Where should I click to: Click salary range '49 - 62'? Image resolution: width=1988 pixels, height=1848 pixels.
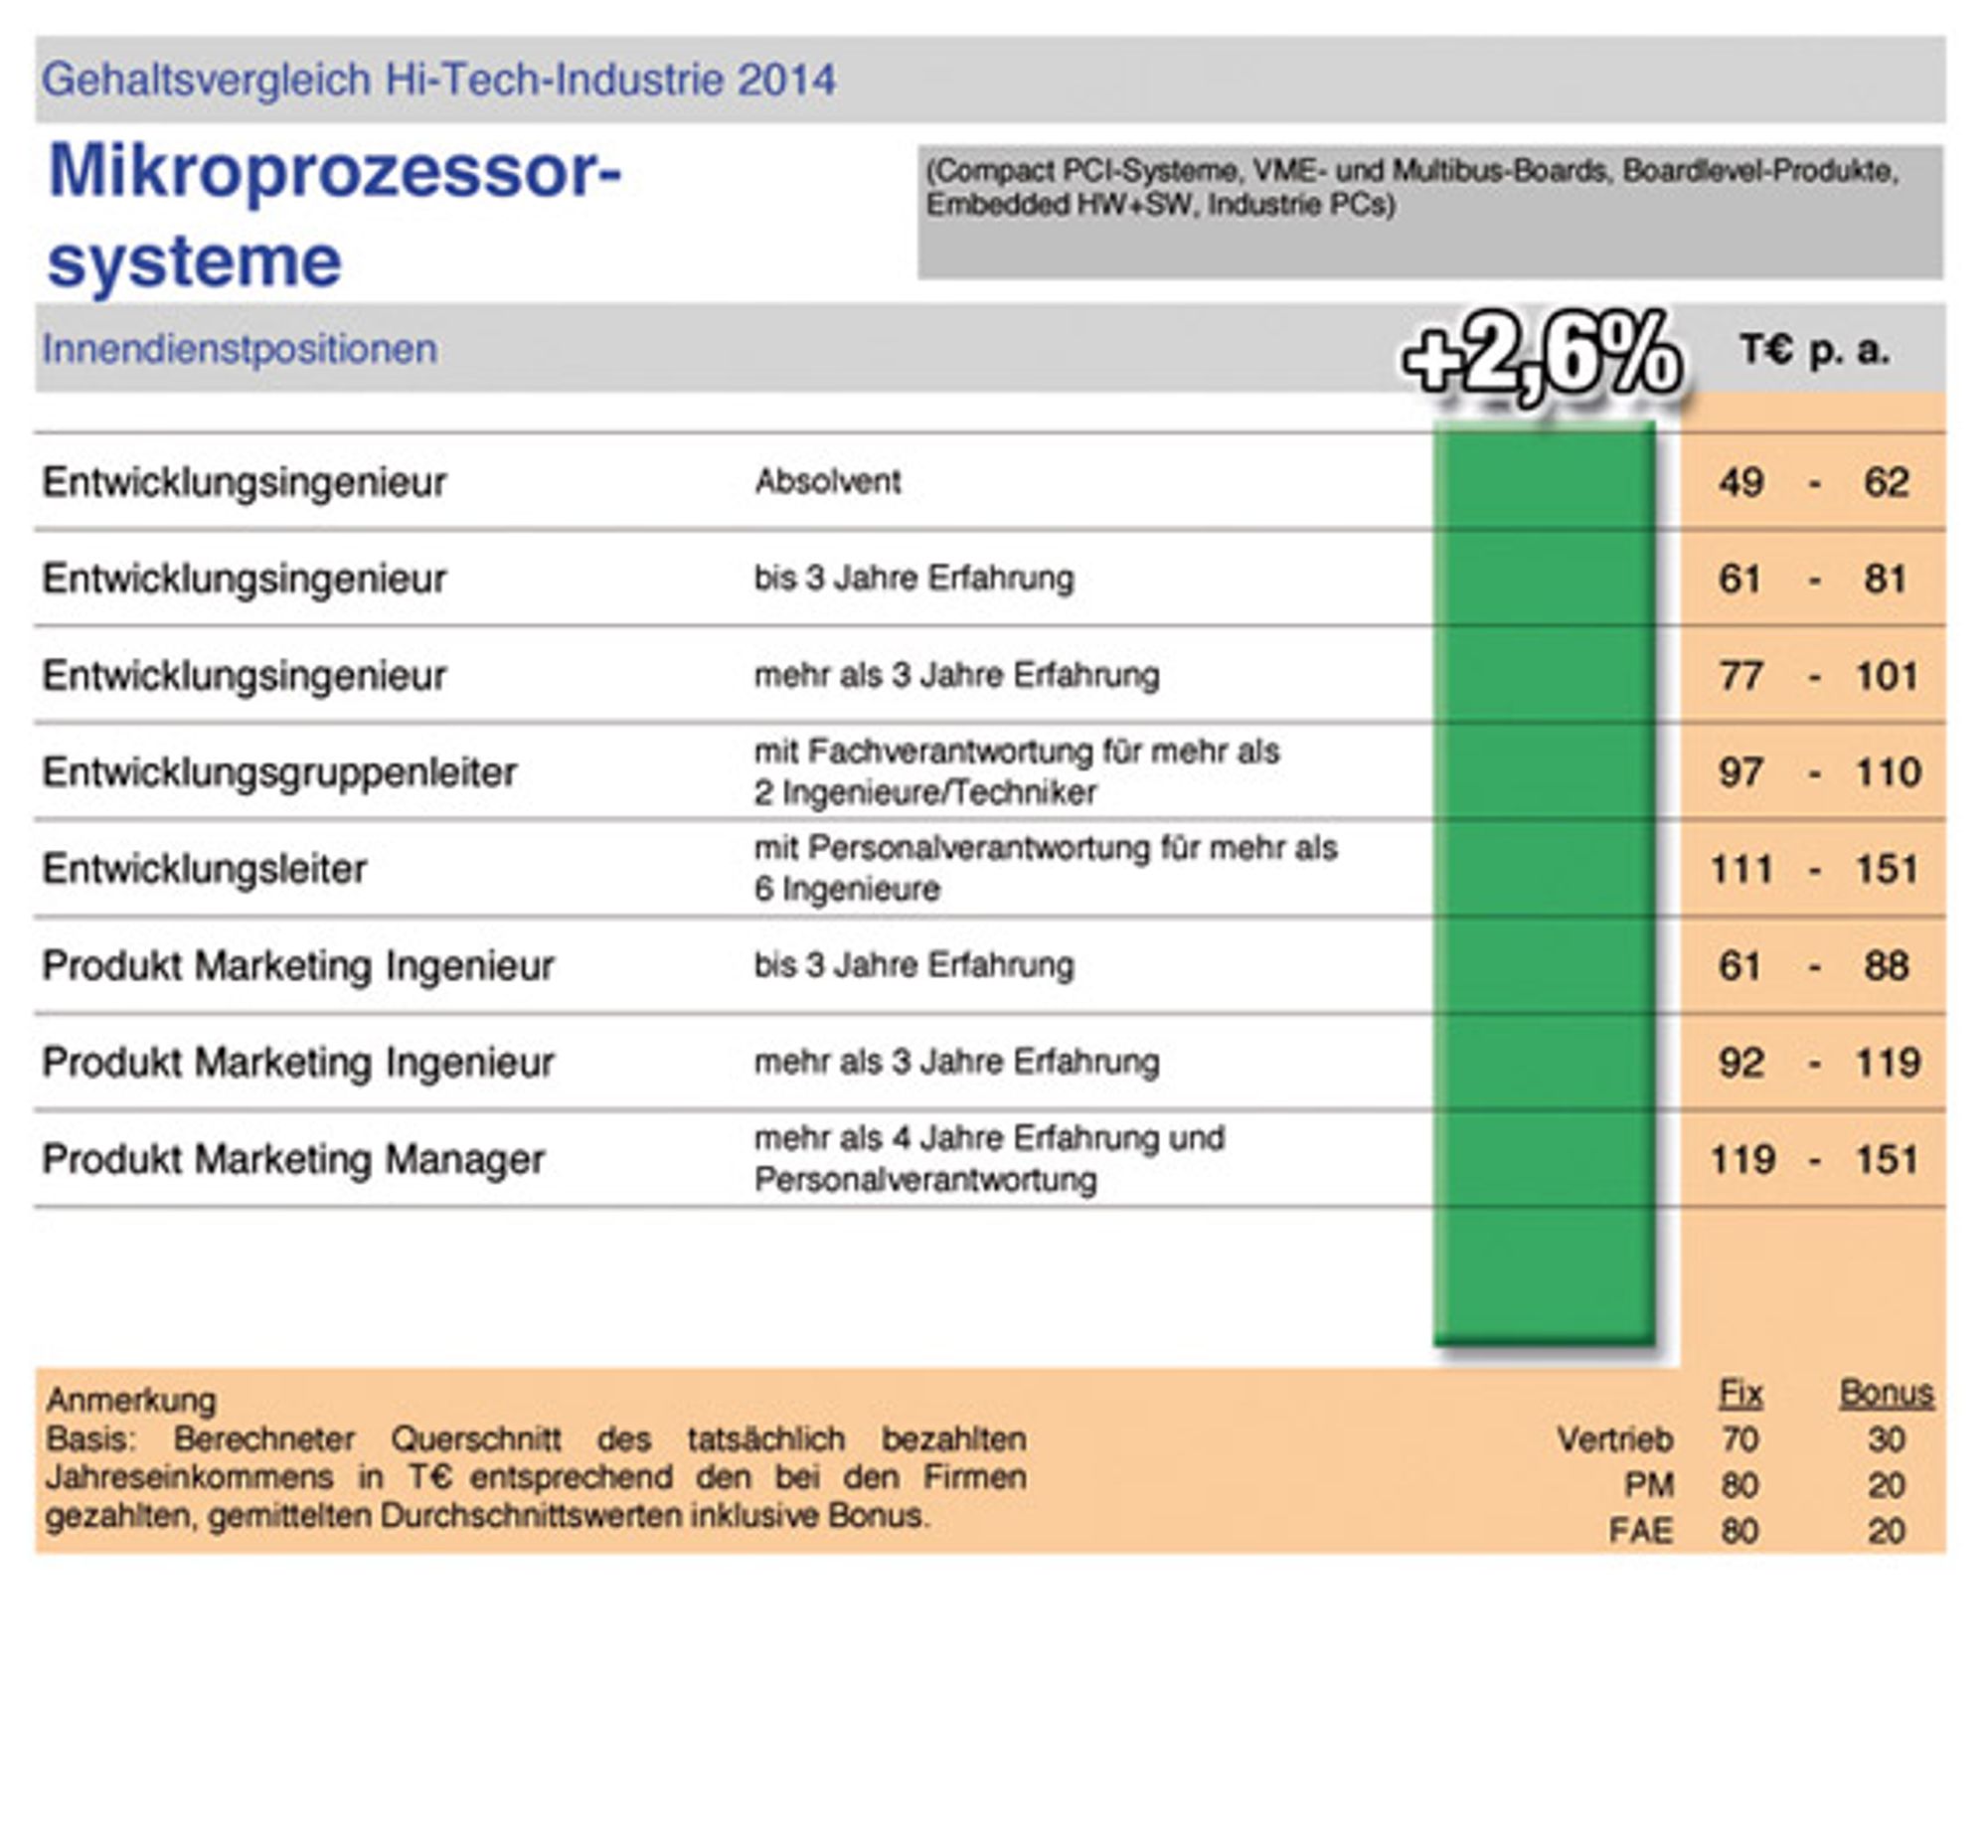pyautogui.click(x=1814, y=482)
